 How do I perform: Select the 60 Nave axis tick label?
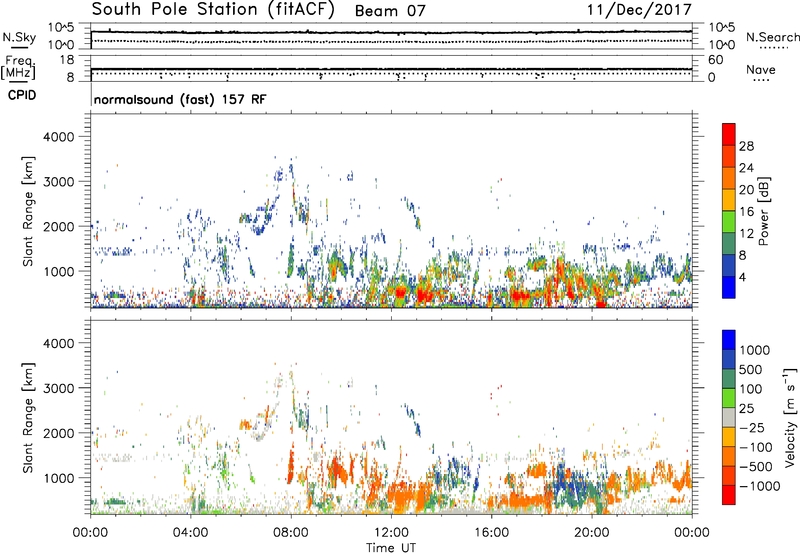pos(716,60)
